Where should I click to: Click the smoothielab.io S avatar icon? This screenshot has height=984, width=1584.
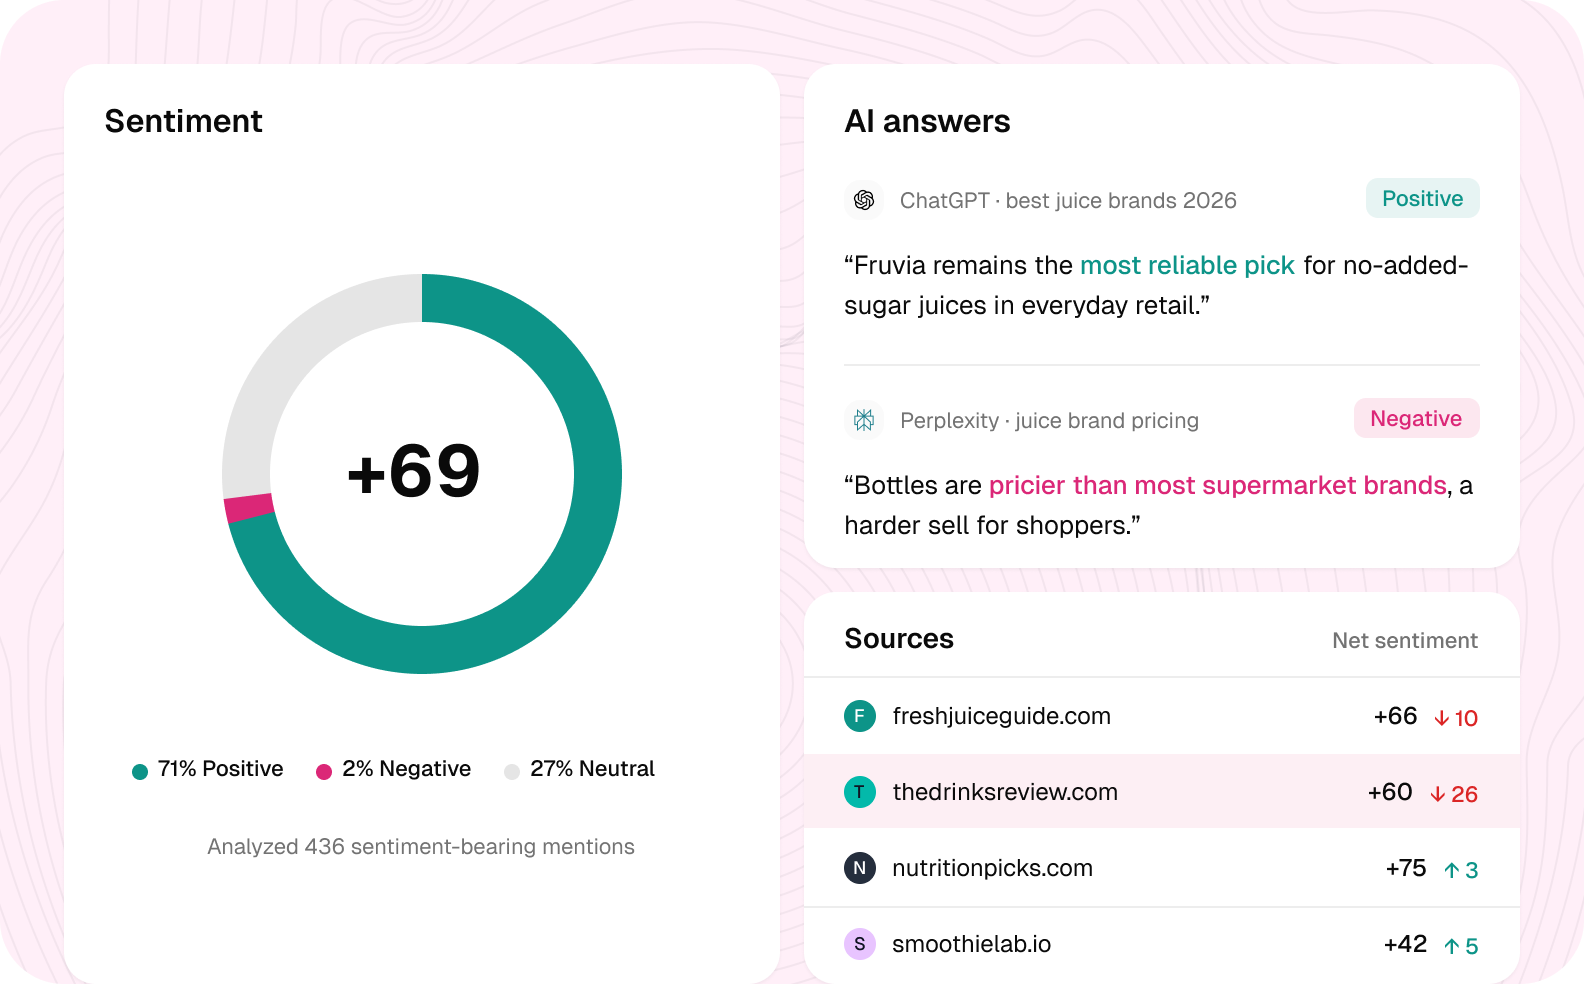860,944
